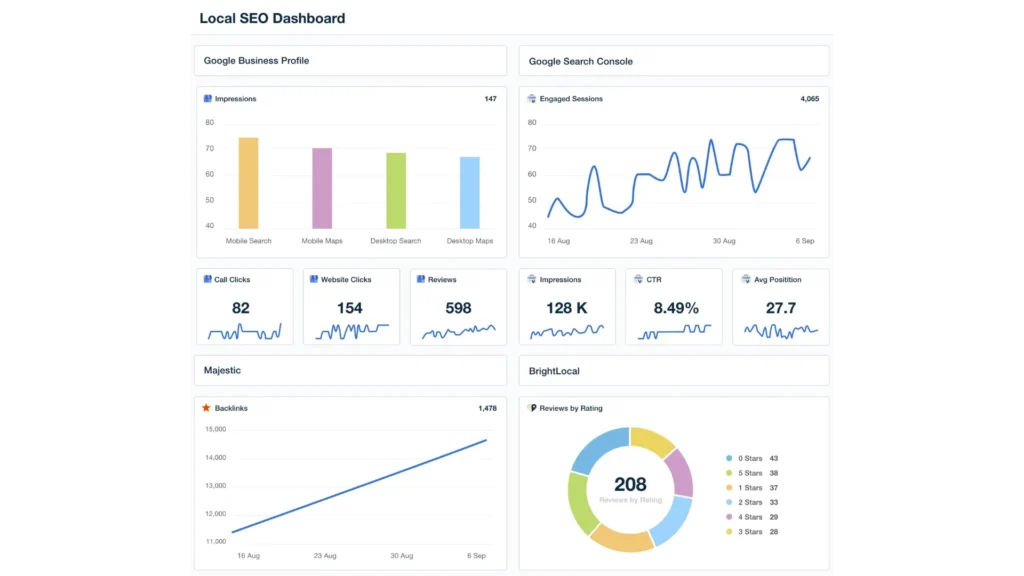Screen dimensions: 1024x576
Task: Open the Google Search Console section header
Action: point(673,61)
